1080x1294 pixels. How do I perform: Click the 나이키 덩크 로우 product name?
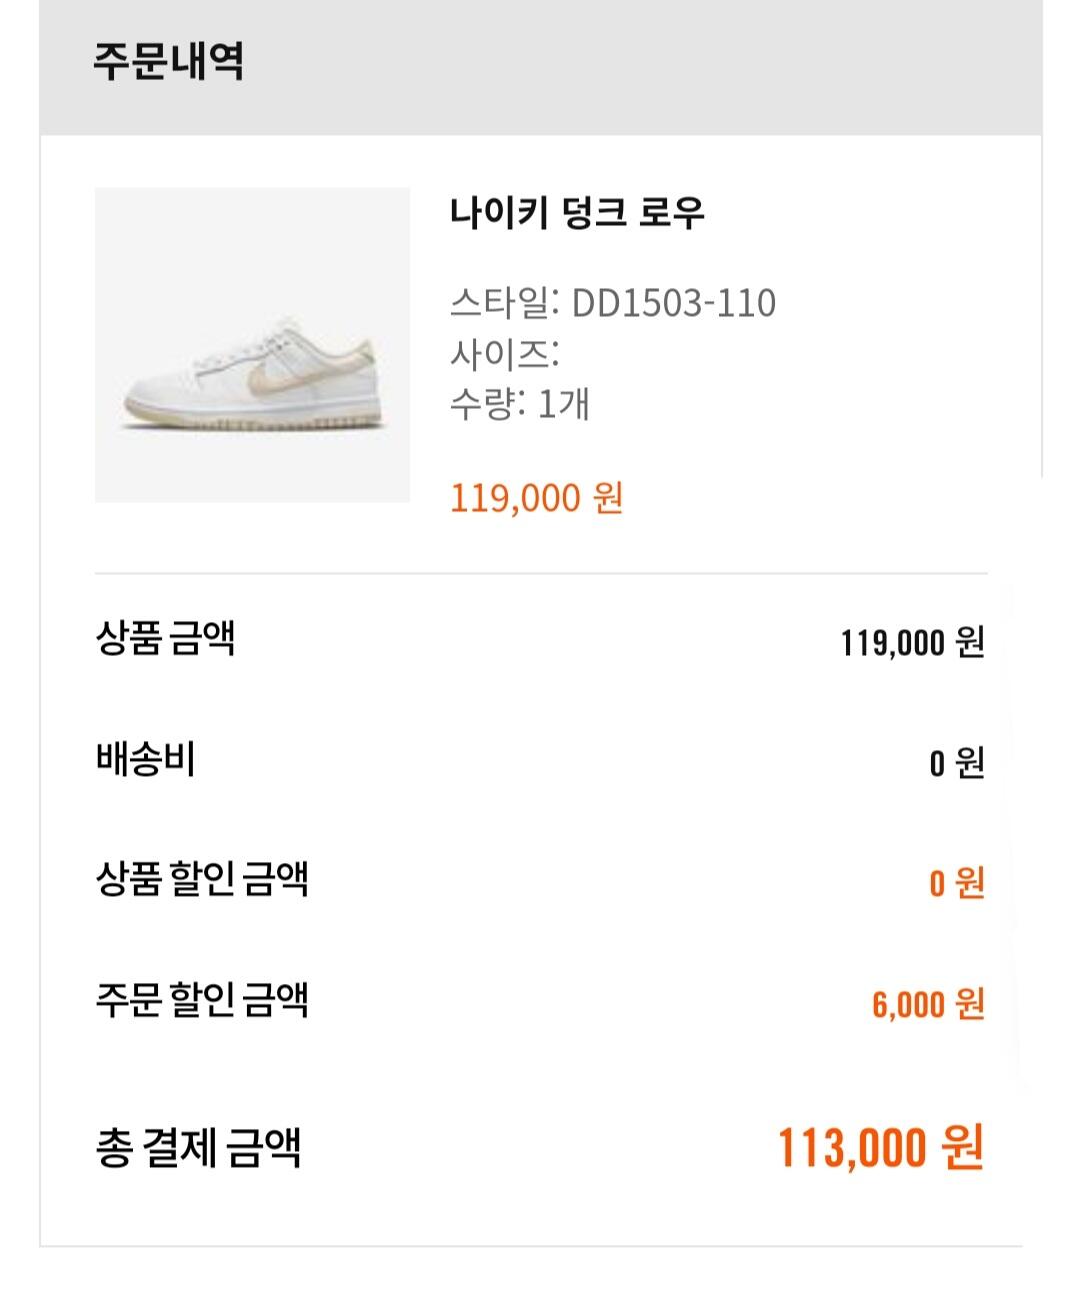tap(577, 213)
